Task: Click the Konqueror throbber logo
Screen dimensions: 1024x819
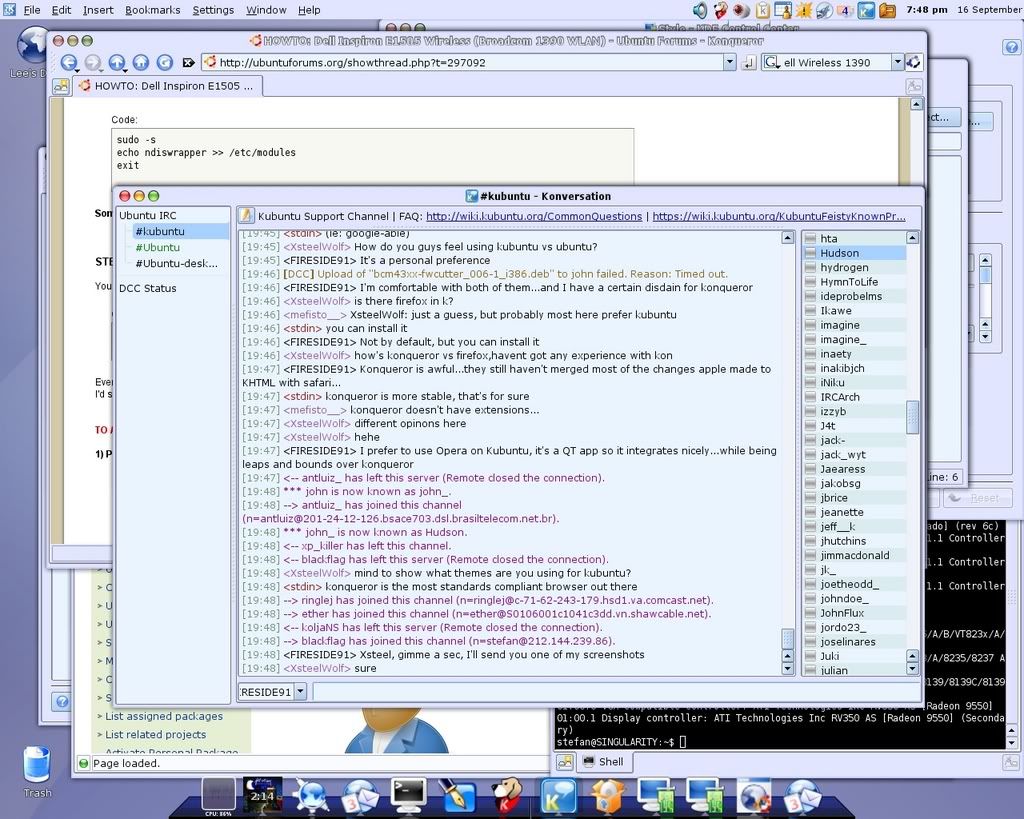Action: [x=914, y=62]
